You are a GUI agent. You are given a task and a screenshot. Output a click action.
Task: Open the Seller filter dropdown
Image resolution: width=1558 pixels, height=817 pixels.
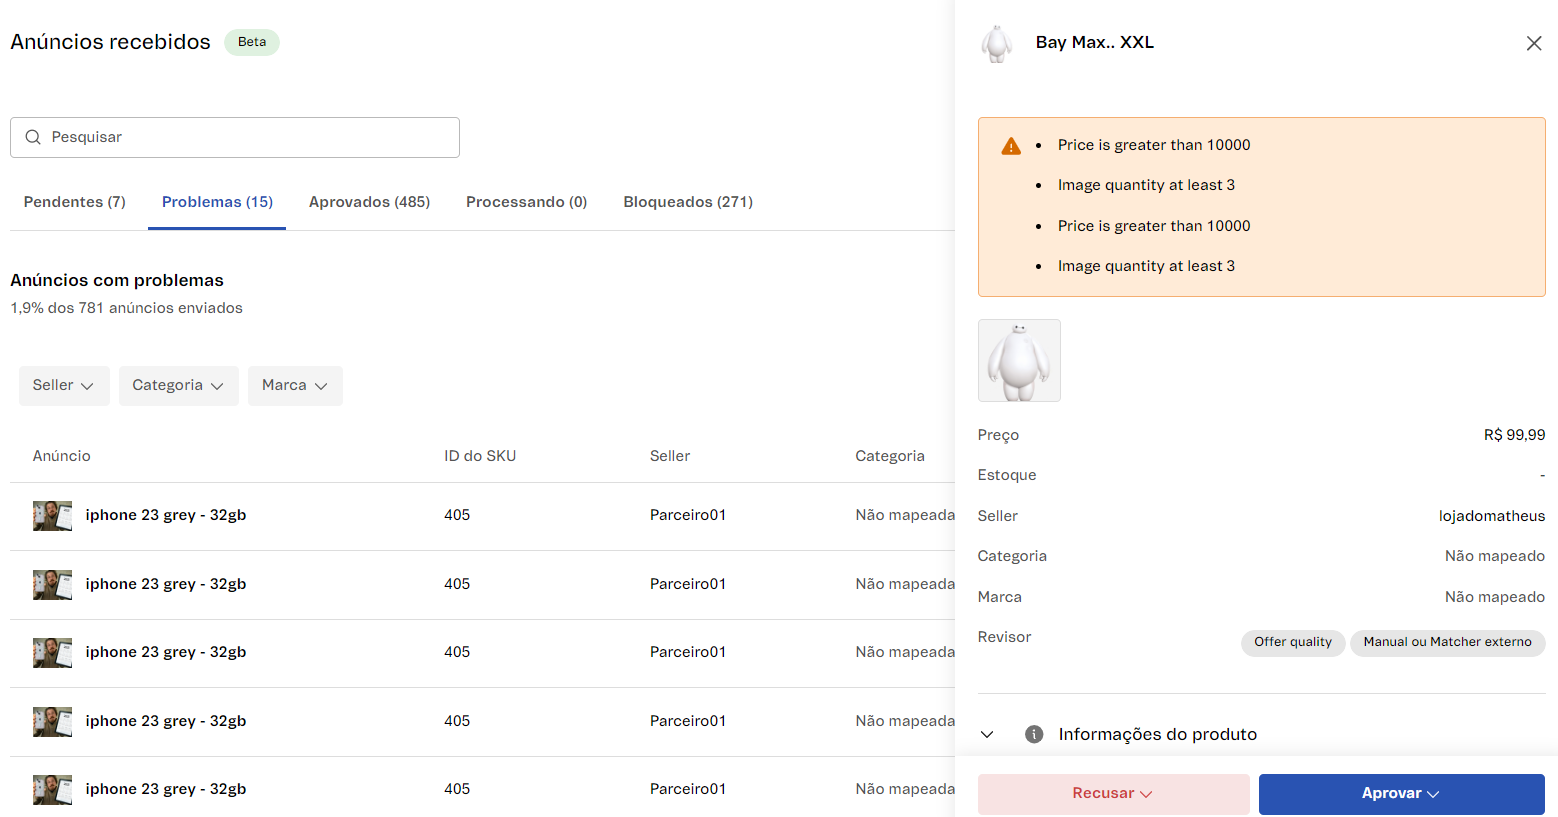point(64,385)
